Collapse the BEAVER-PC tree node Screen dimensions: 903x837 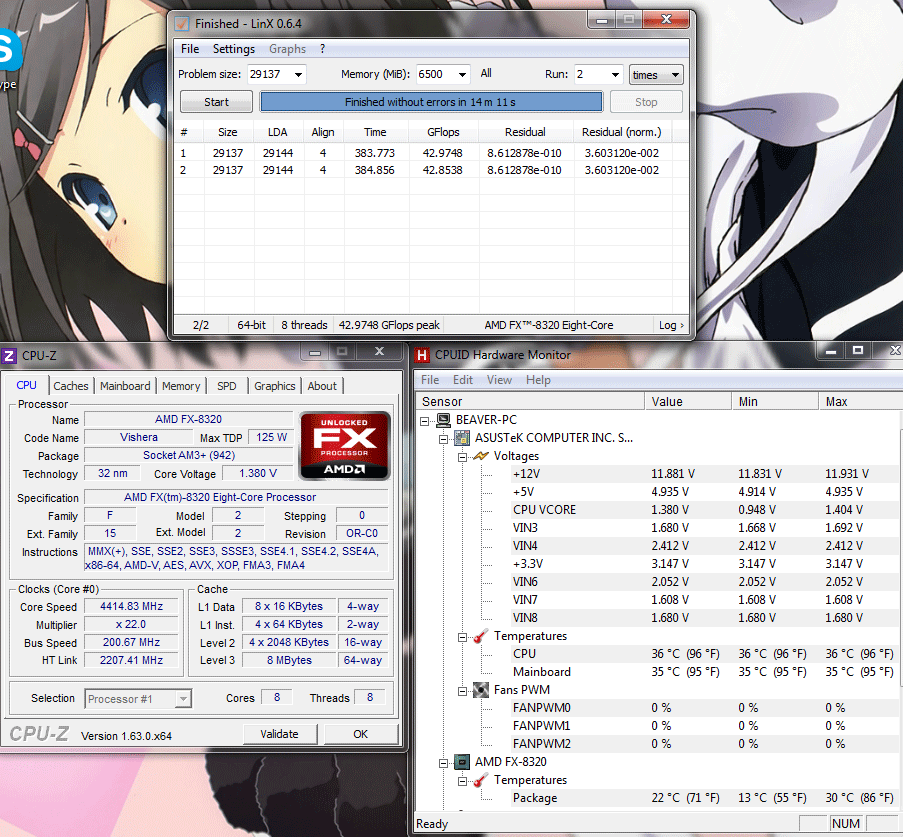[424, 421]
